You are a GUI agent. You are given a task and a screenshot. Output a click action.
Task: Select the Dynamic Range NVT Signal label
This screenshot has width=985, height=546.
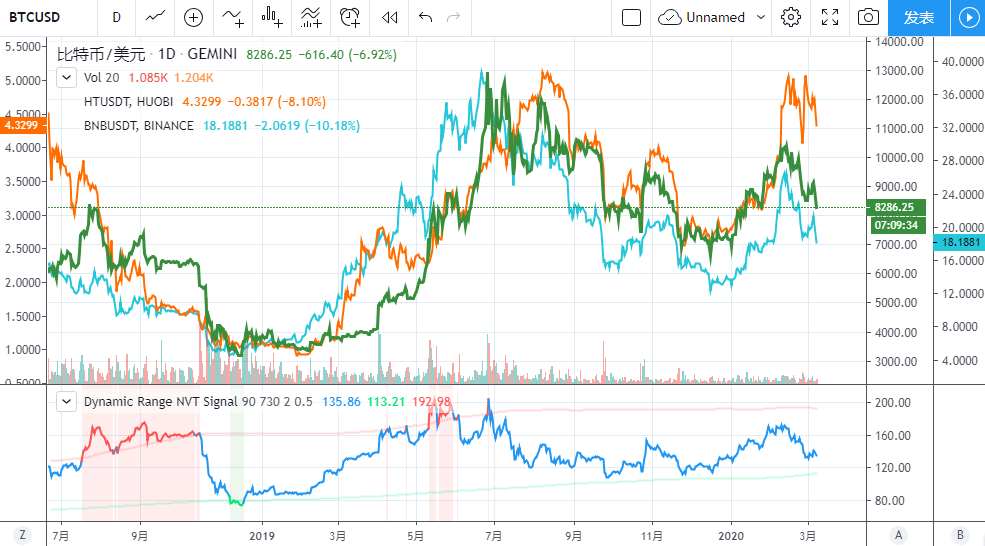(x=161, y=401)
